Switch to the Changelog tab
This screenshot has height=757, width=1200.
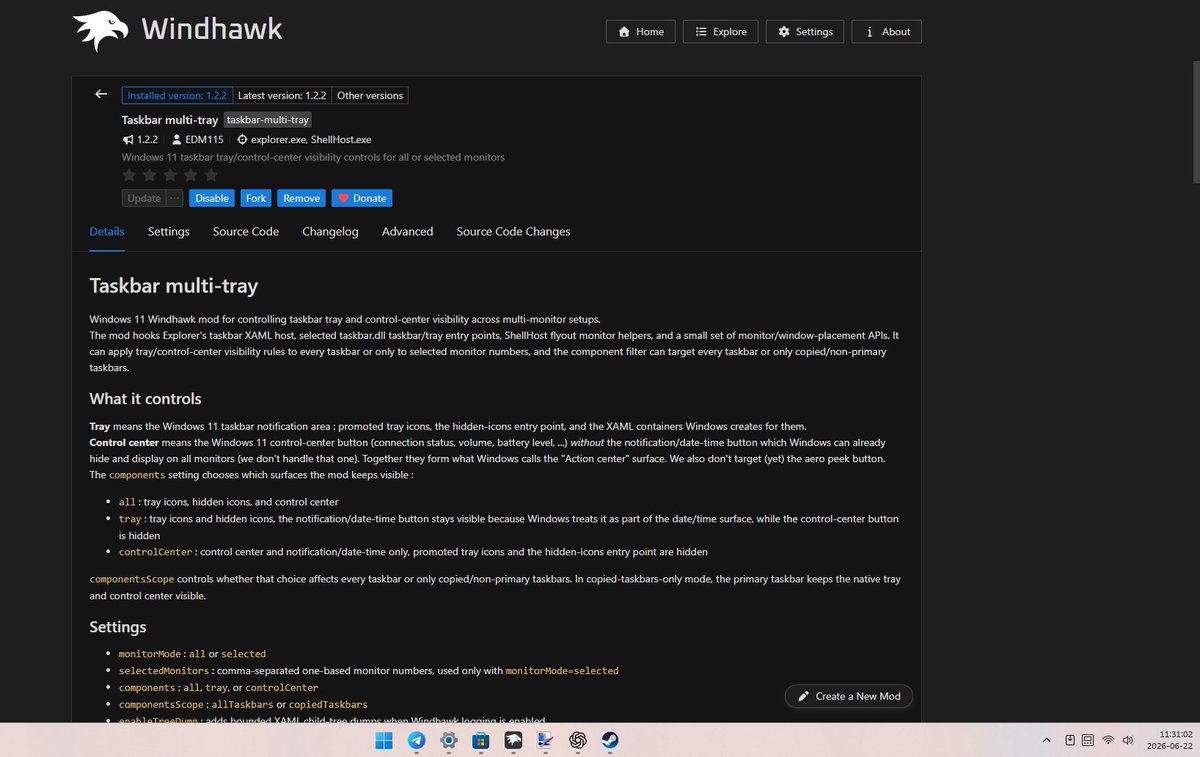[x=330, y=231]
